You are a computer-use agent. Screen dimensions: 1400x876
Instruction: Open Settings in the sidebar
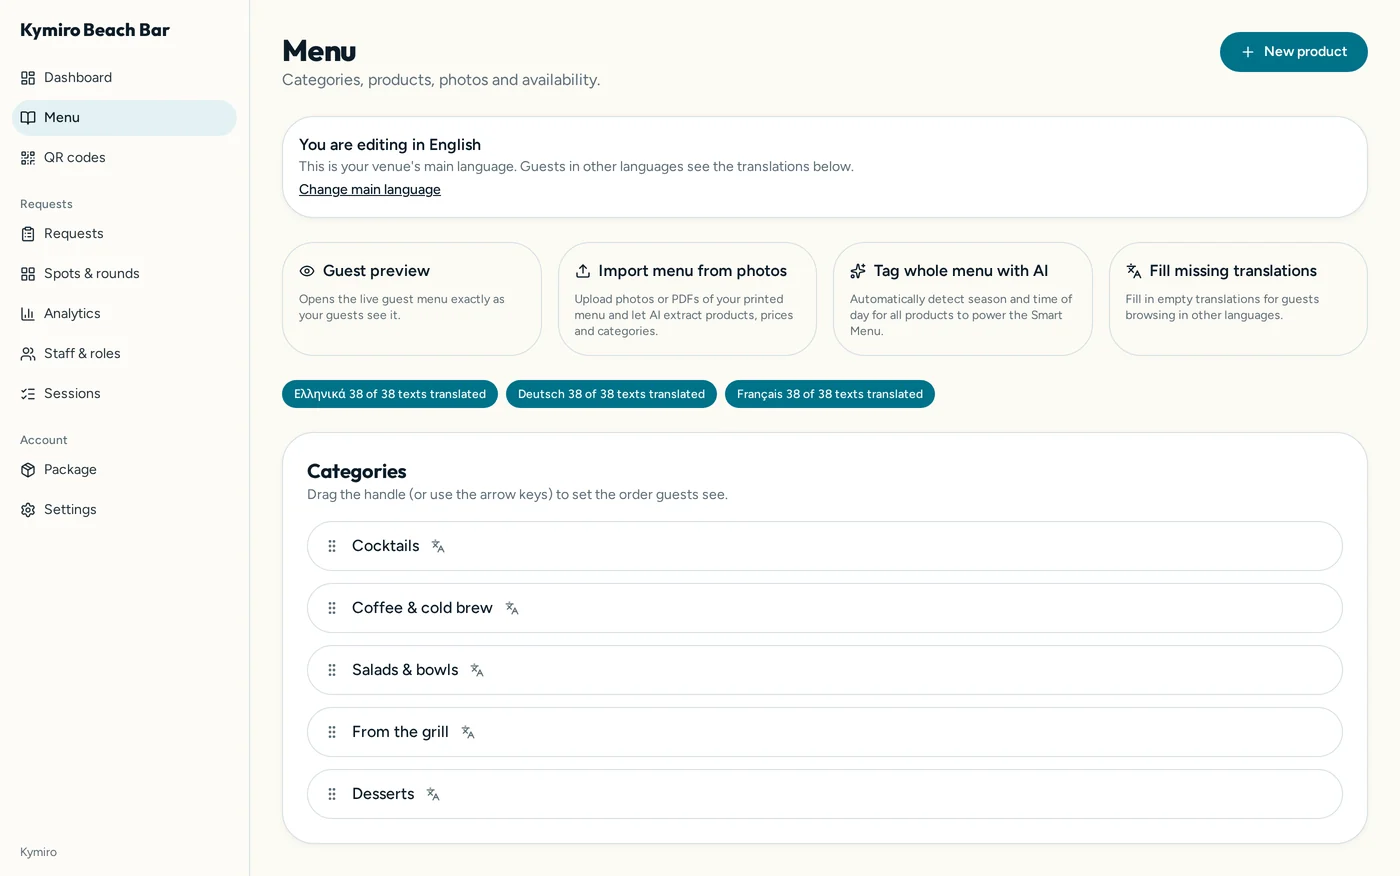coord(124,510)
